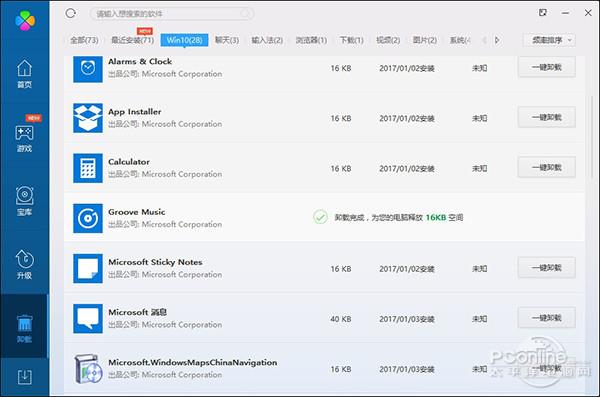Click the 2017/01/03 install date of Microsoft 消息
Screen dimensions: 600x397
(407, 319)
